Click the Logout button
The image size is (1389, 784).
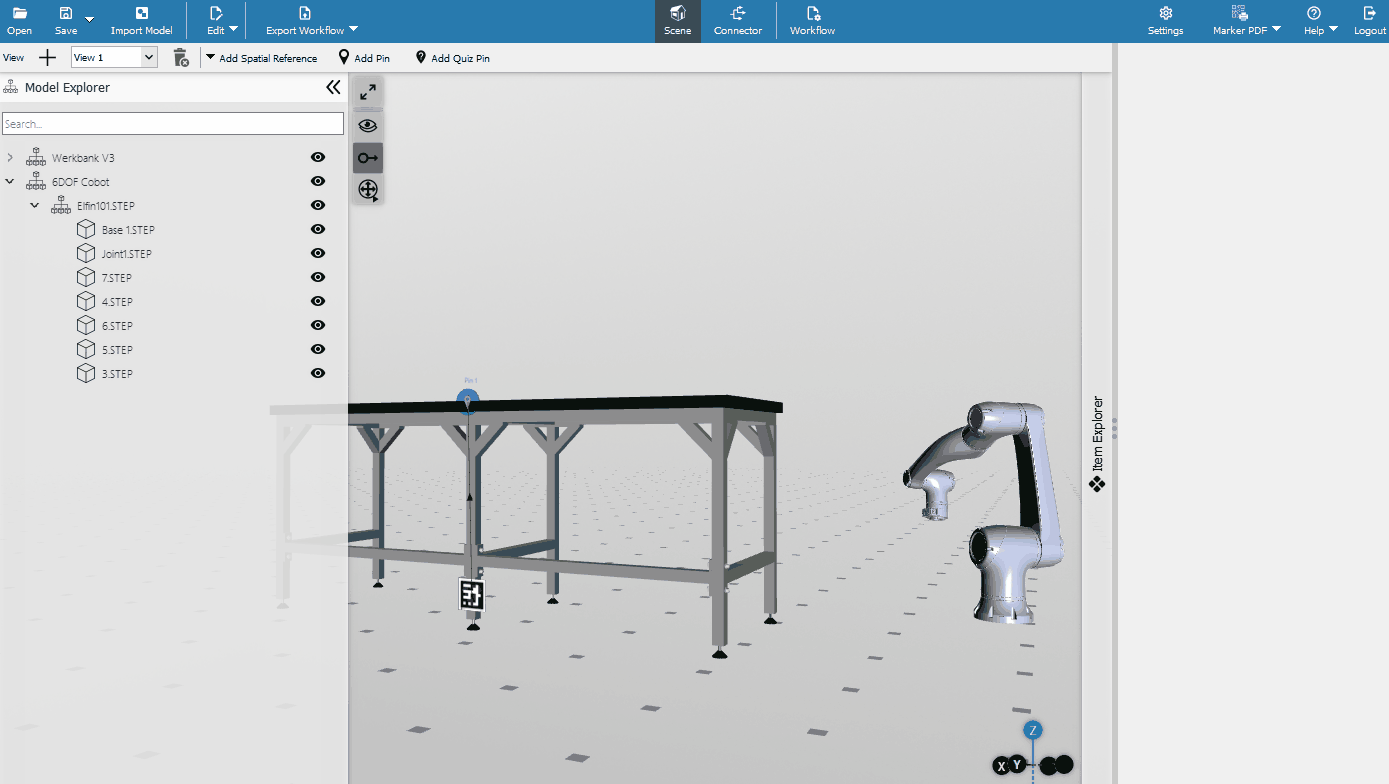pos(1370,21)
